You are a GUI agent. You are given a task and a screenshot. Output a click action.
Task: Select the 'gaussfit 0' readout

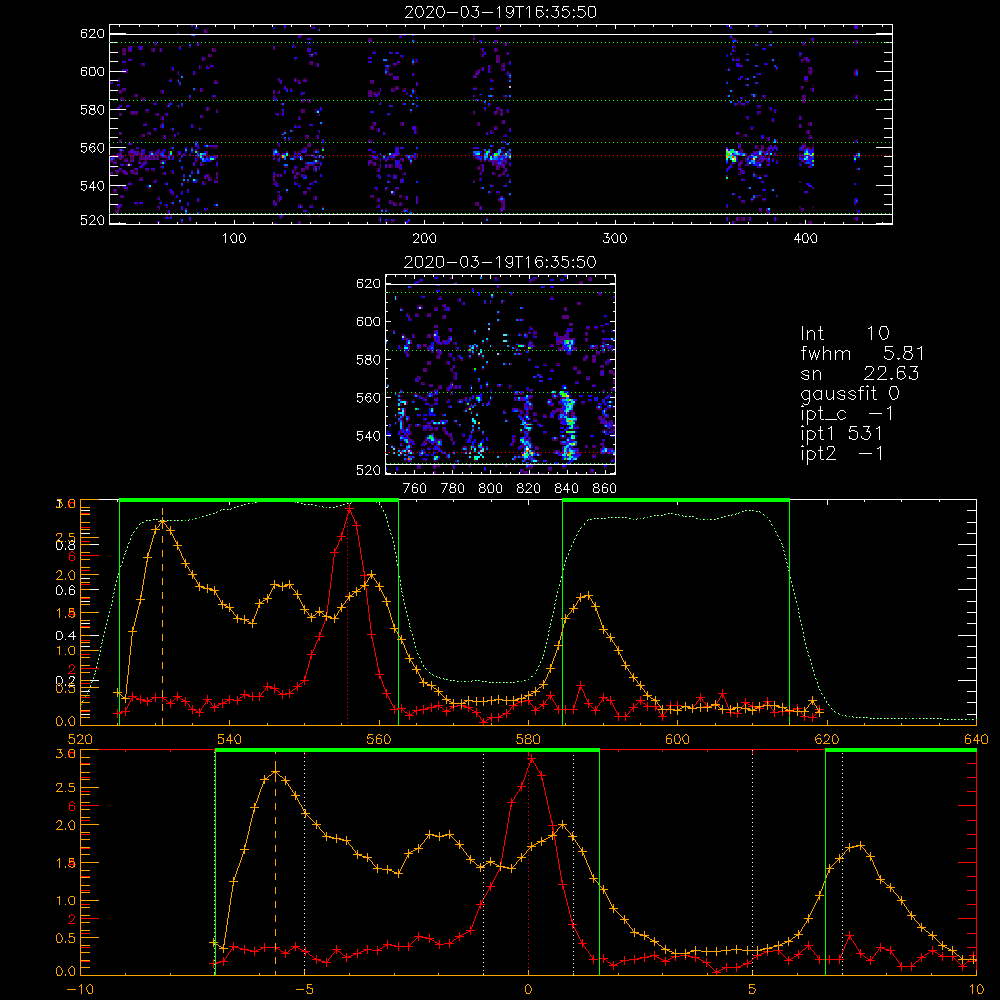pyautogui.click(x=849, y=393)
